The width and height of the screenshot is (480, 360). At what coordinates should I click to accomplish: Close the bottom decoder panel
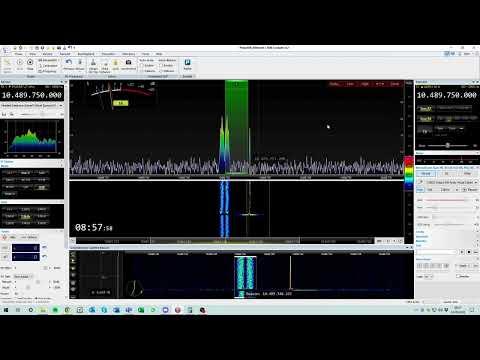tap(411, 248)
